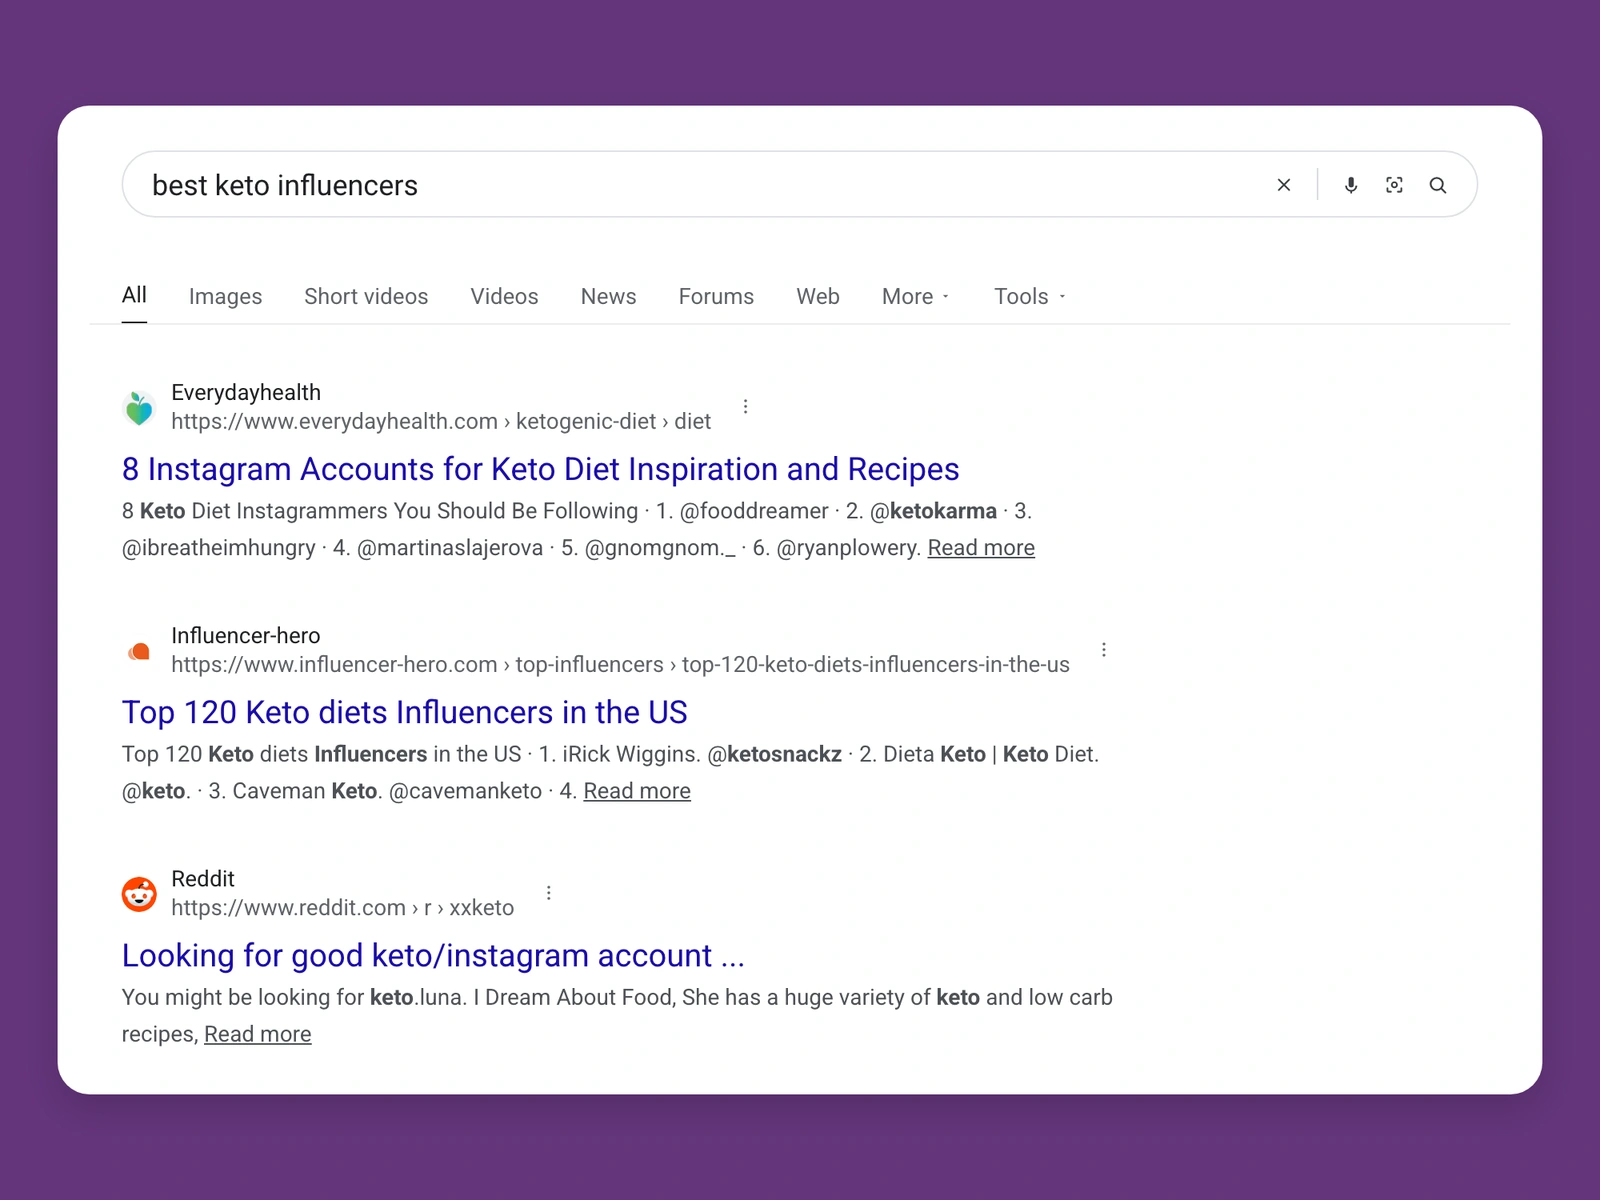Image resolution: width=1600 pixels, height=1200 pixels.
Task: Expand the More dropdown
Action: point(915,296)
